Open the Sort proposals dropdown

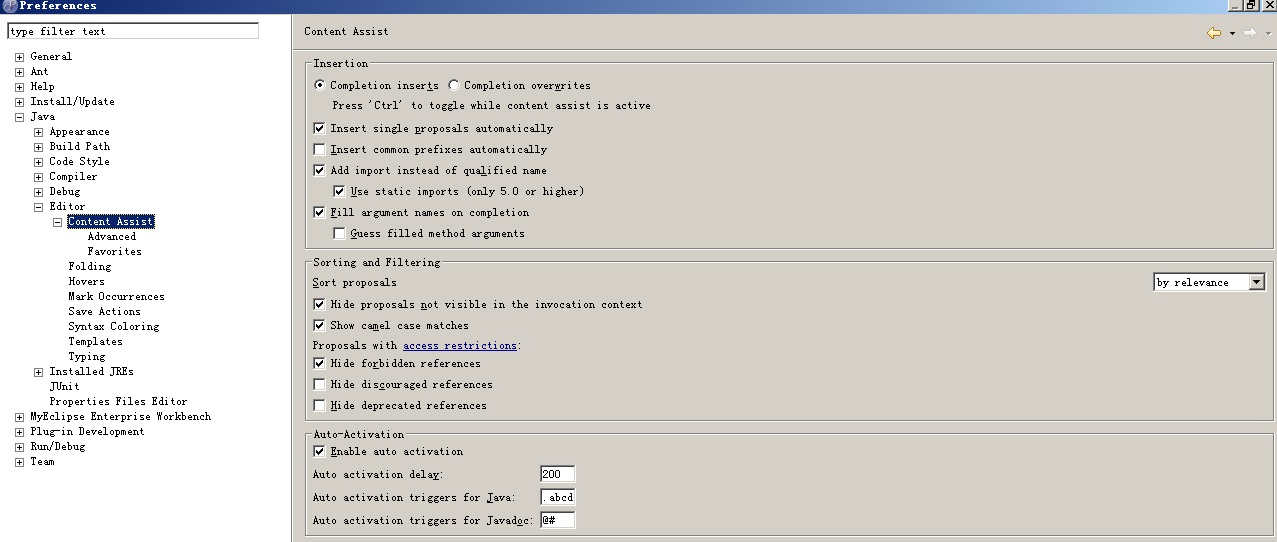coord(1257,282)
